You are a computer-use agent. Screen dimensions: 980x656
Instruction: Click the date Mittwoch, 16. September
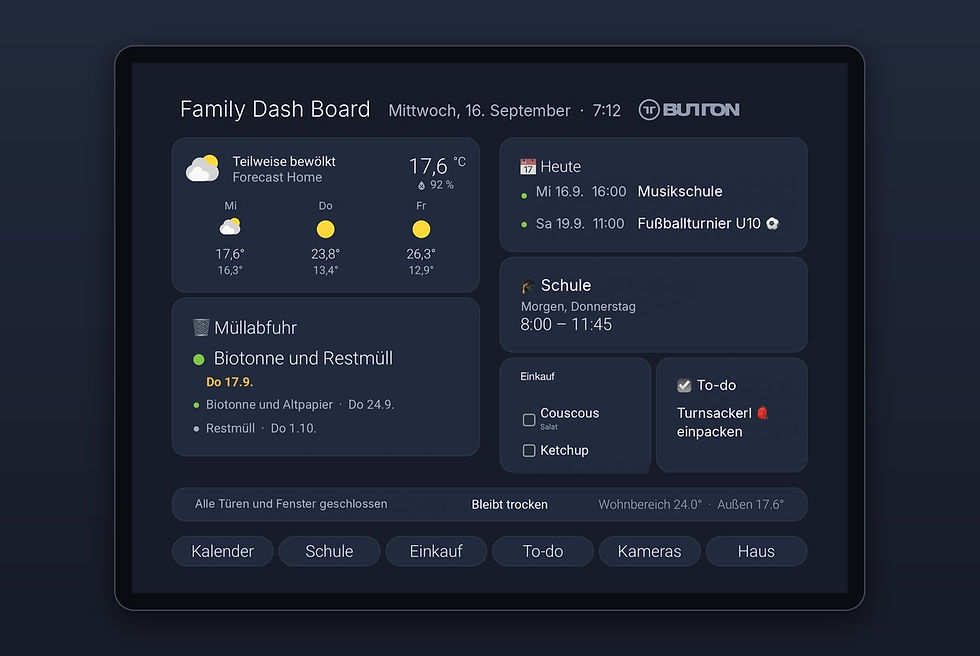(479, 111)
